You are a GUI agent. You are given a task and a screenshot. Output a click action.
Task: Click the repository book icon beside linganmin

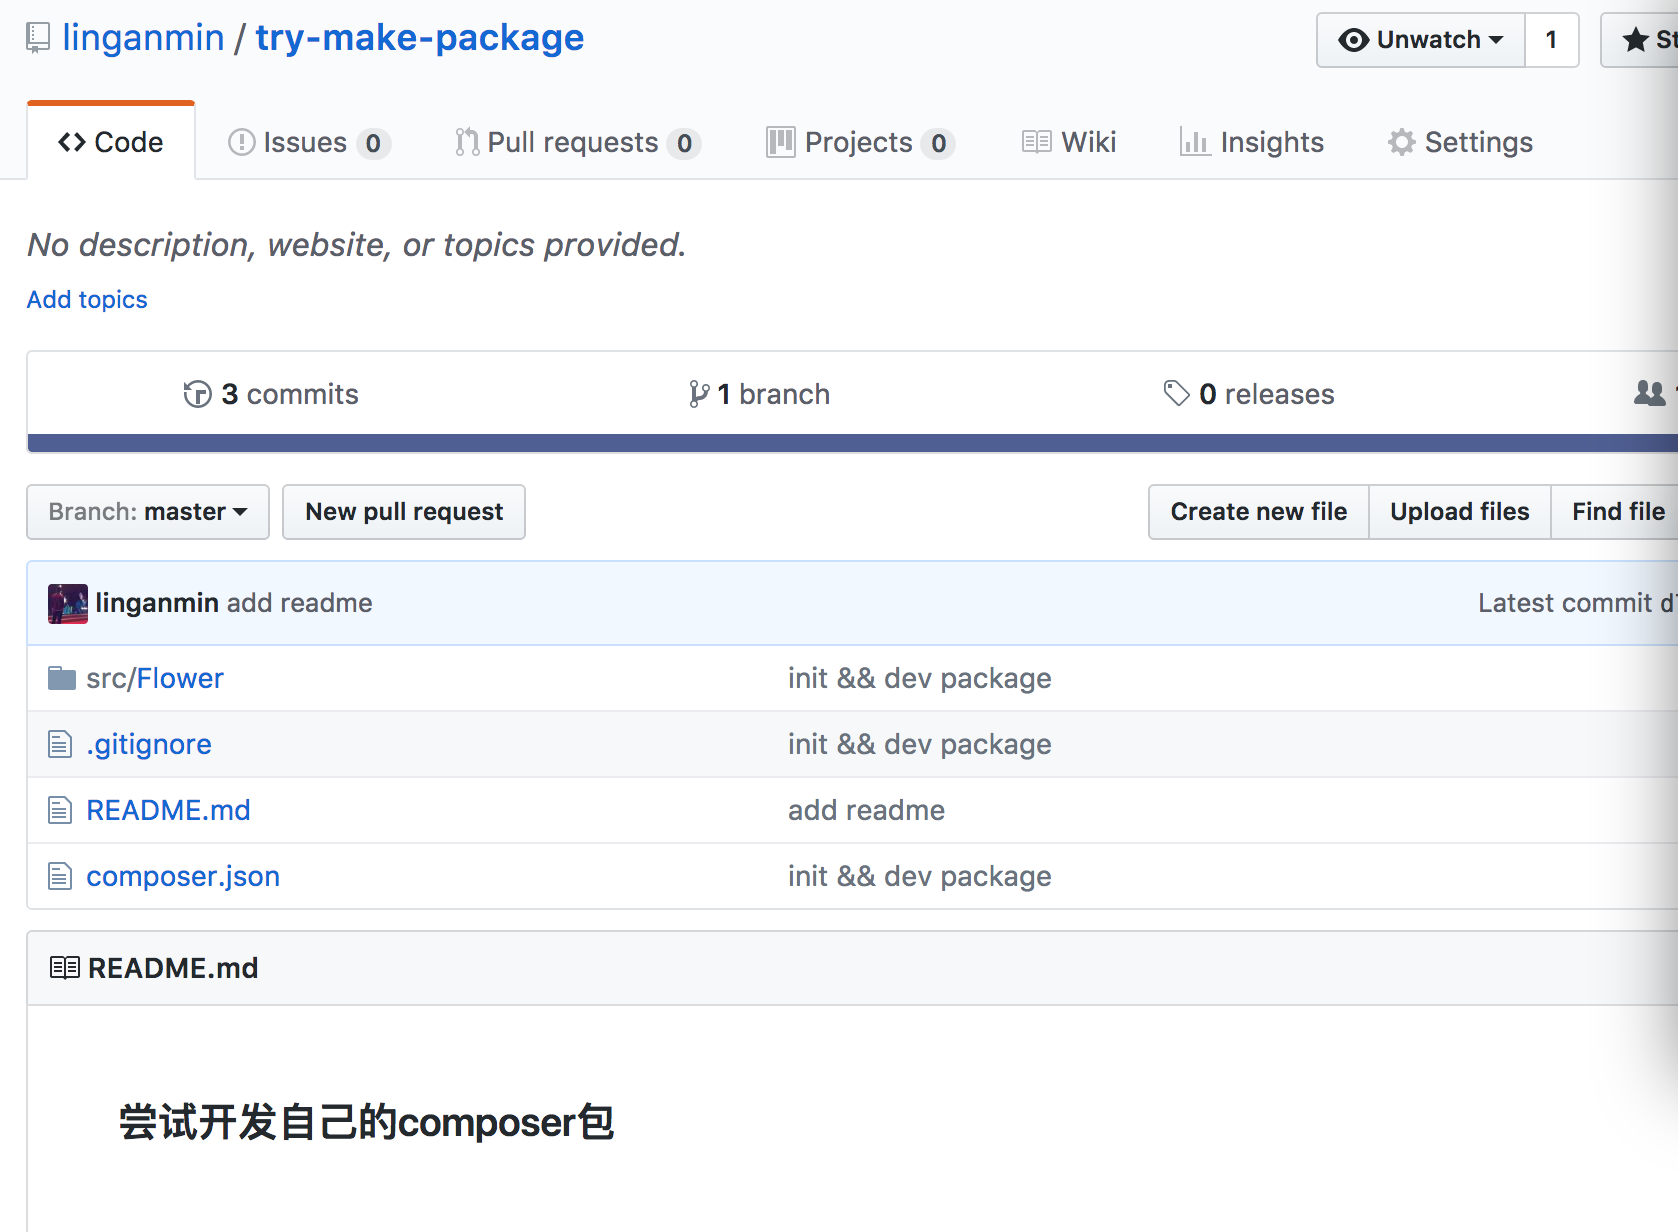tap(38, 38)
